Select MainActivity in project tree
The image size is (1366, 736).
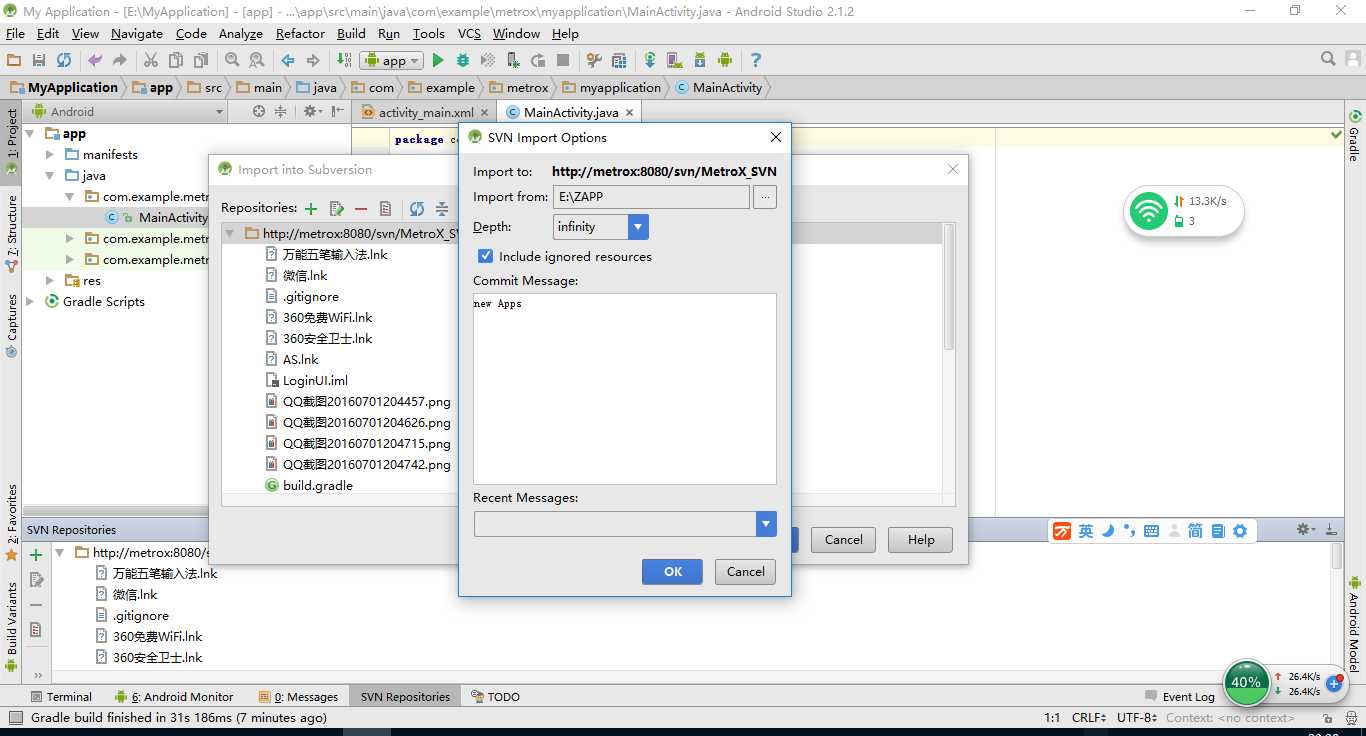[x=172, y=217]
